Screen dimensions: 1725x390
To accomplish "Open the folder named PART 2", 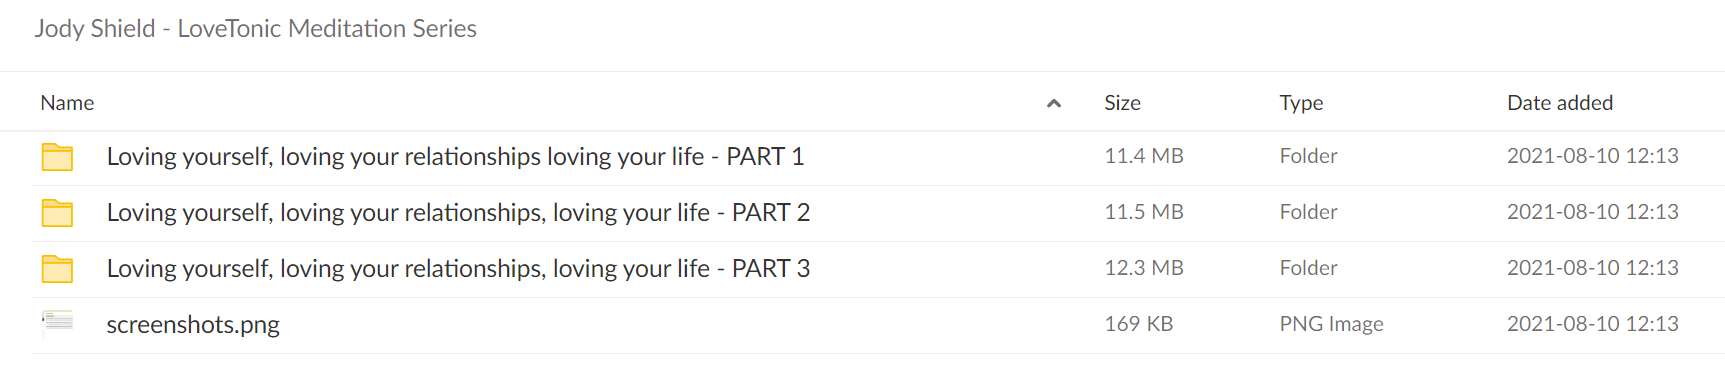I will pos(458,213).
